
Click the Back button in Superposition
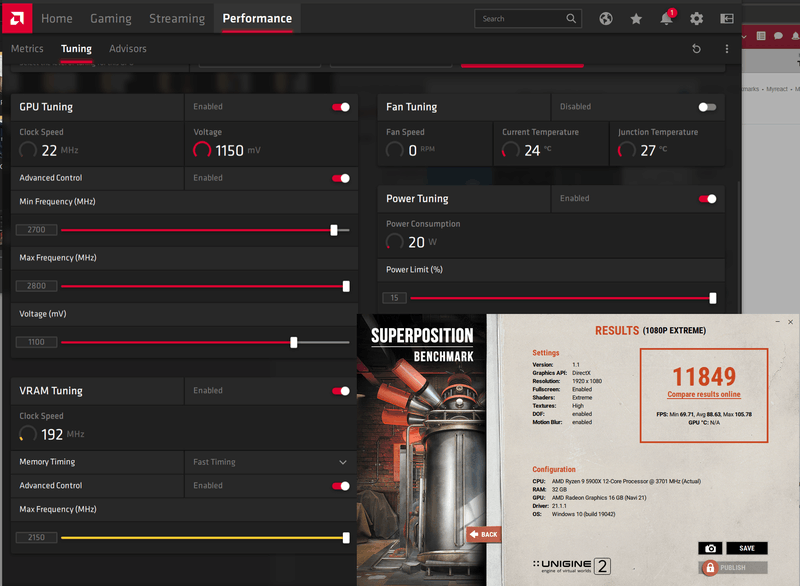484,534
